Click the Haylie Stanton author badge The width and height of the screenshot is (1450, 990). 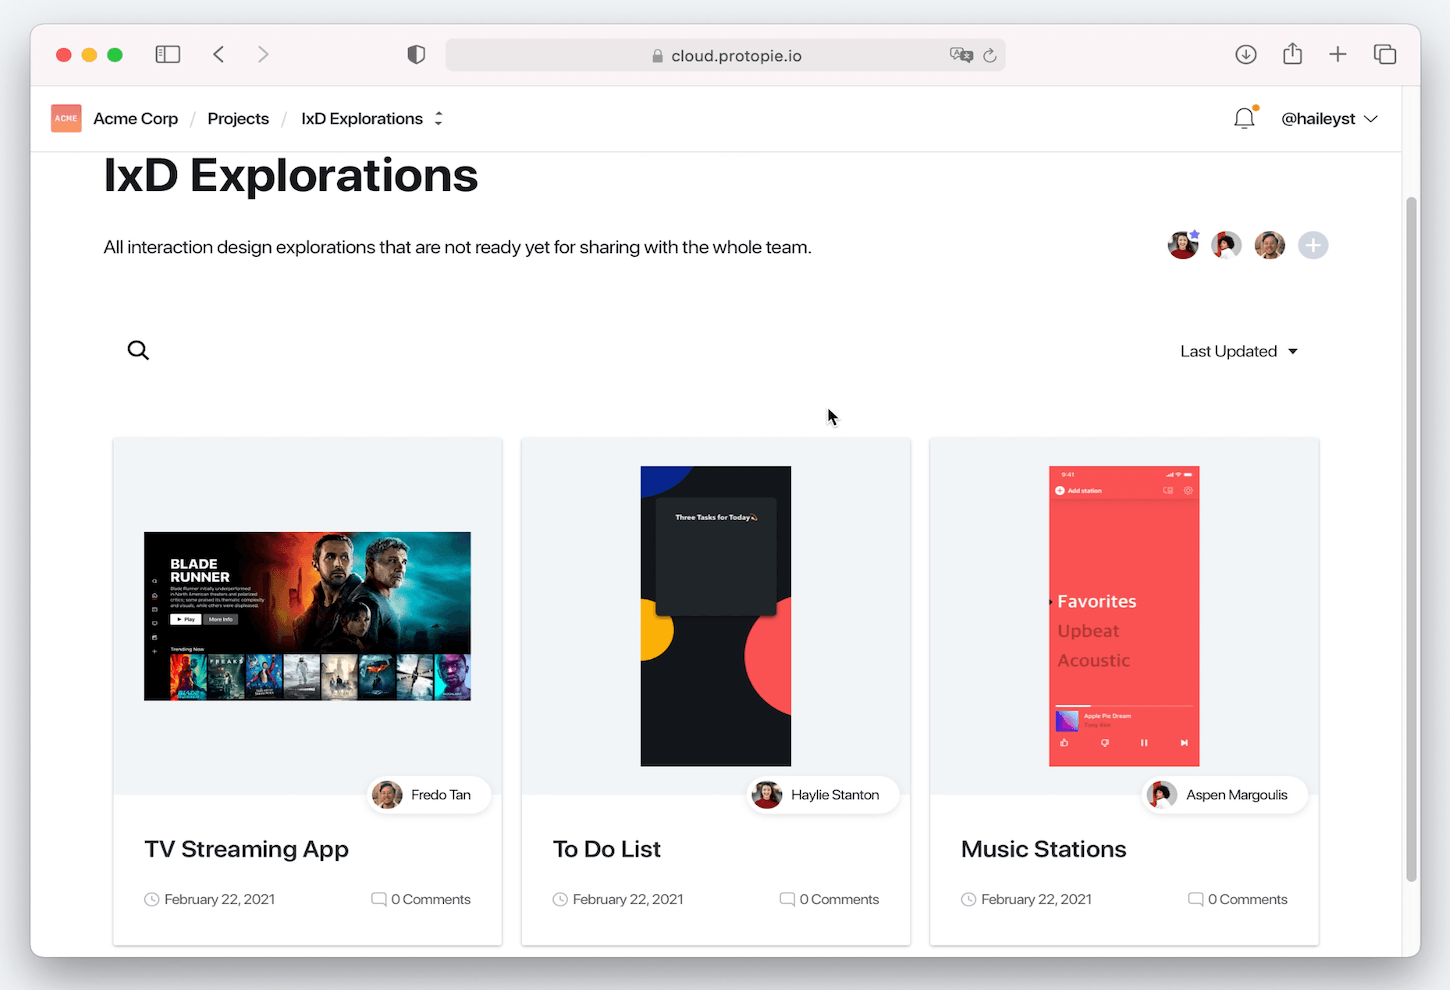click(x=823, y=795)
